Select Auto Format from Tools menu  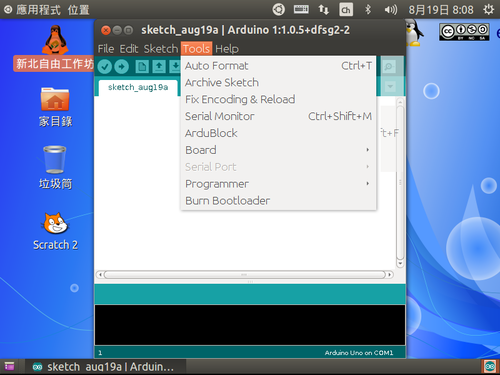click(x=278, y=66)
